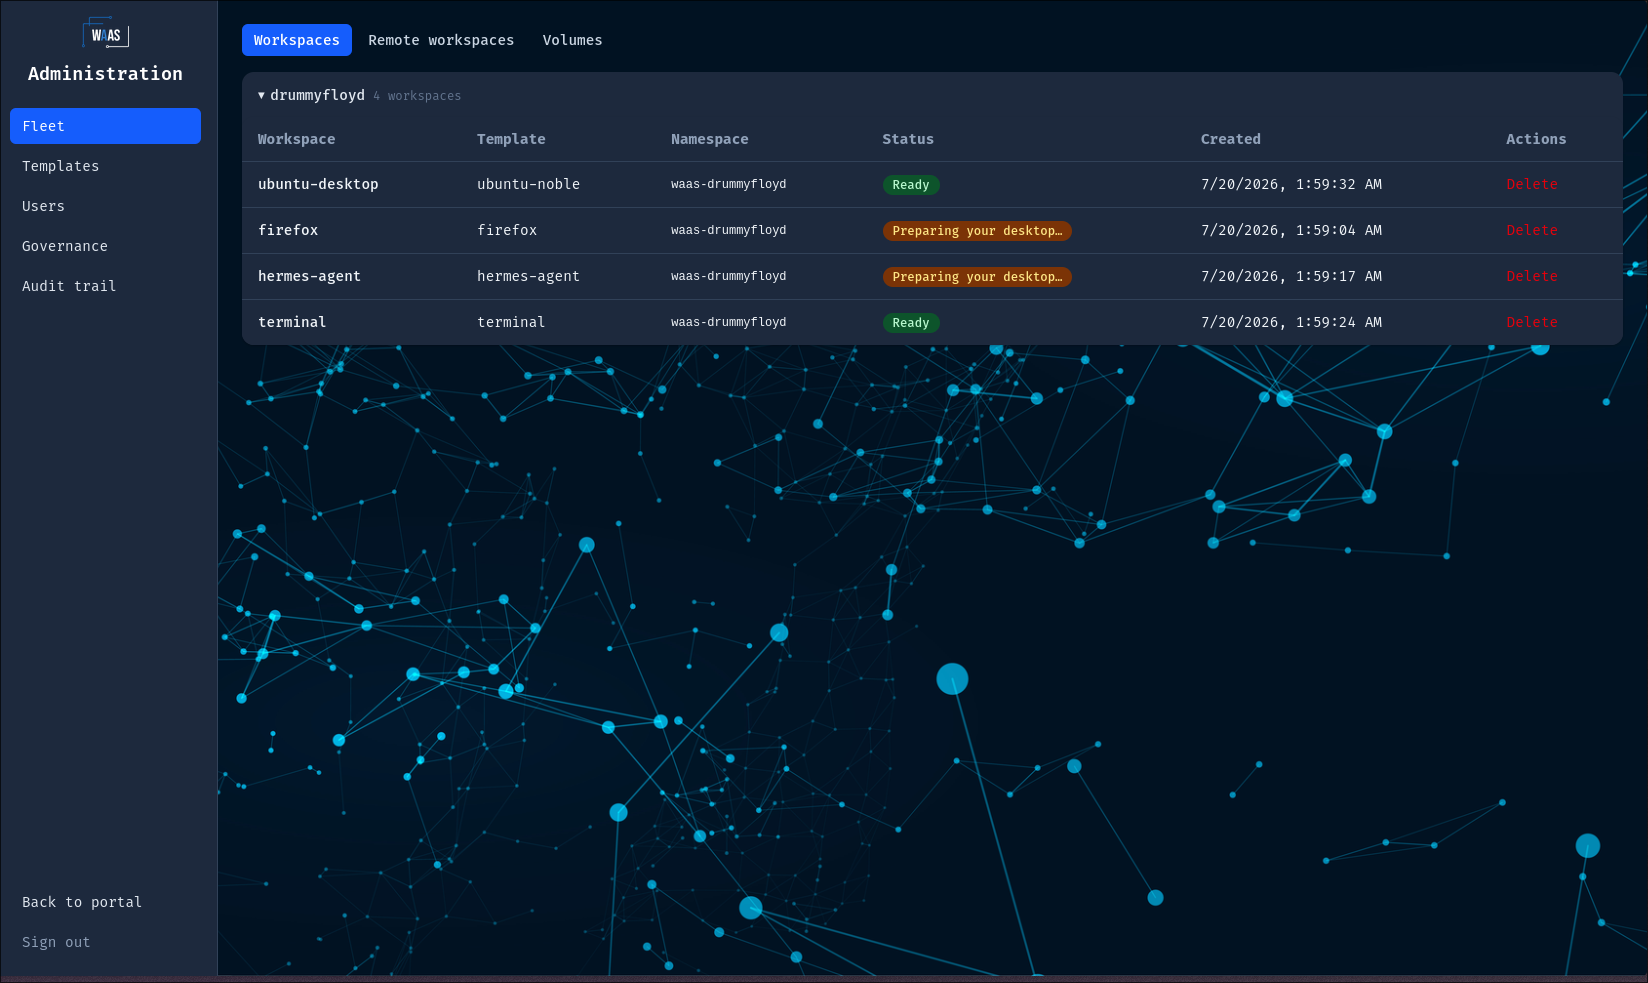Open Users in the sidebar
The image size is (1648, 983).
(105, 206)
